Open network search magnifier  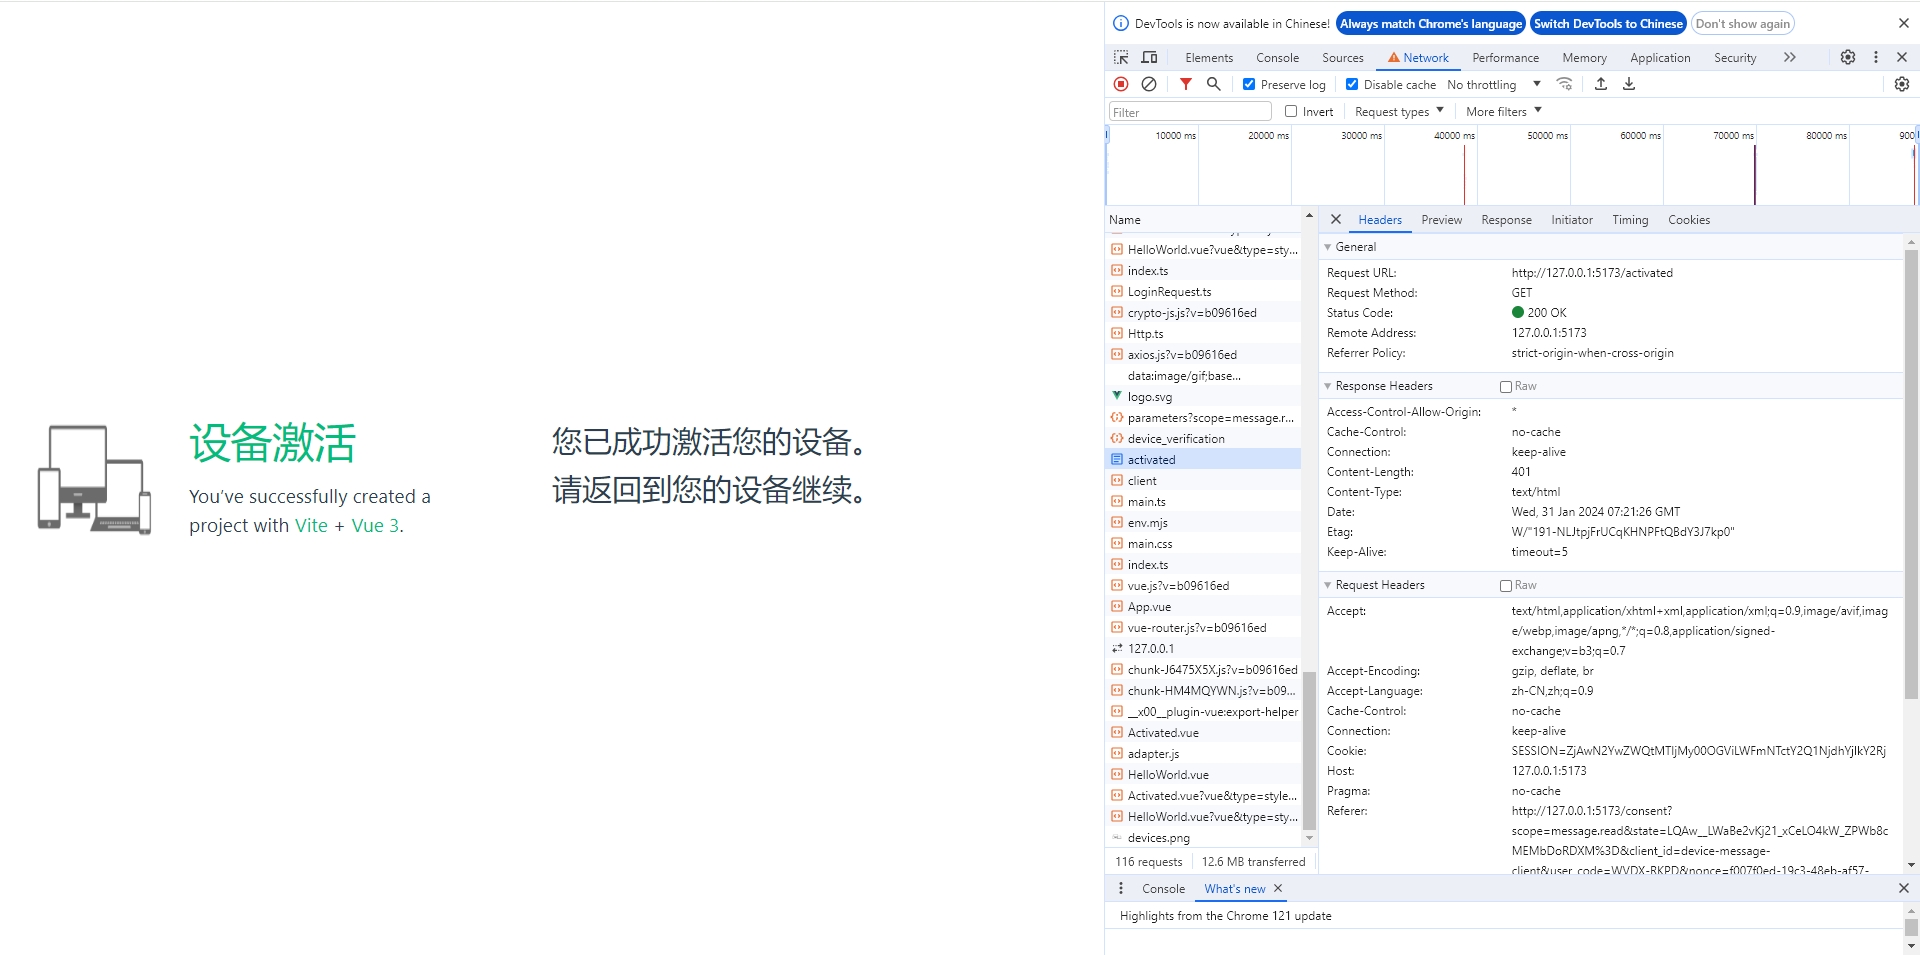1213,85
